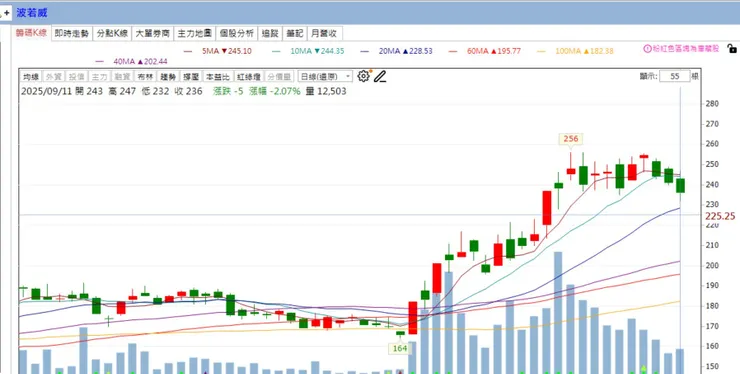Click the 170 price axis label

pos(712,326)
